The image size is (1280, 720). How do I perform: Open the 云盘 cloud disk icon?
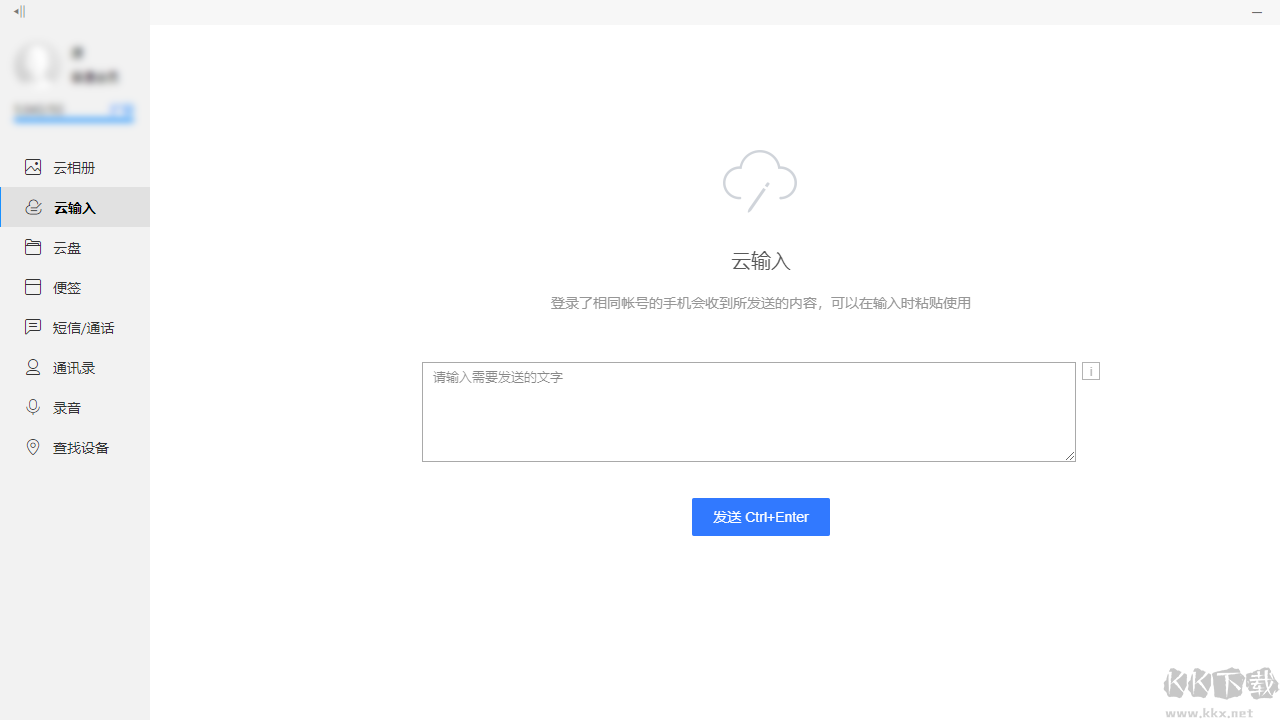click(x=33, y=247)
